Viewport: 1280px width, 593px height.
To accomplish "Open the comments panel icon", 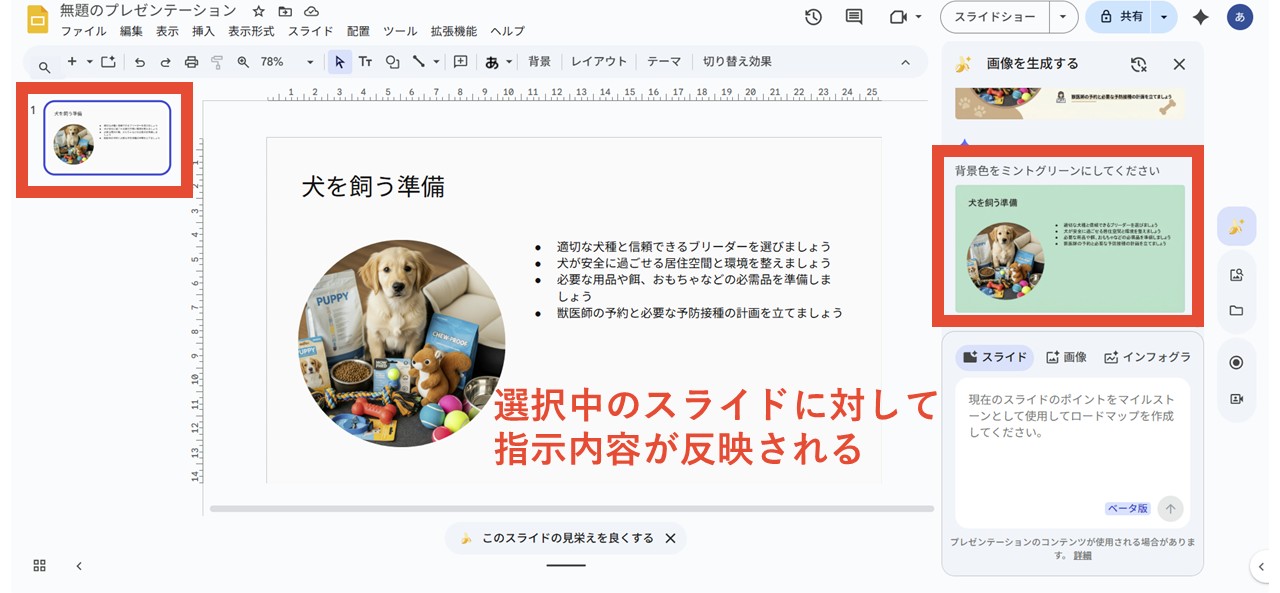I will [x=854, y=17].
